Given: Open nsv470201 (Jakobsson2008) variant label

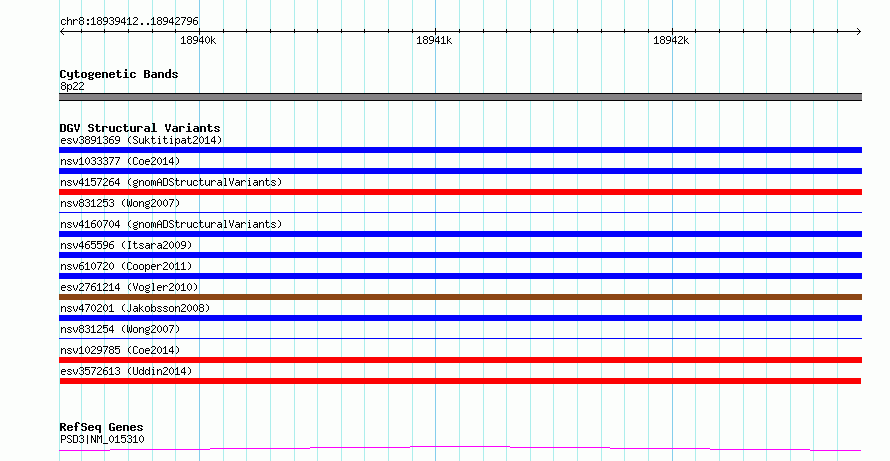Looking at the screenshot, I should 135,308.
